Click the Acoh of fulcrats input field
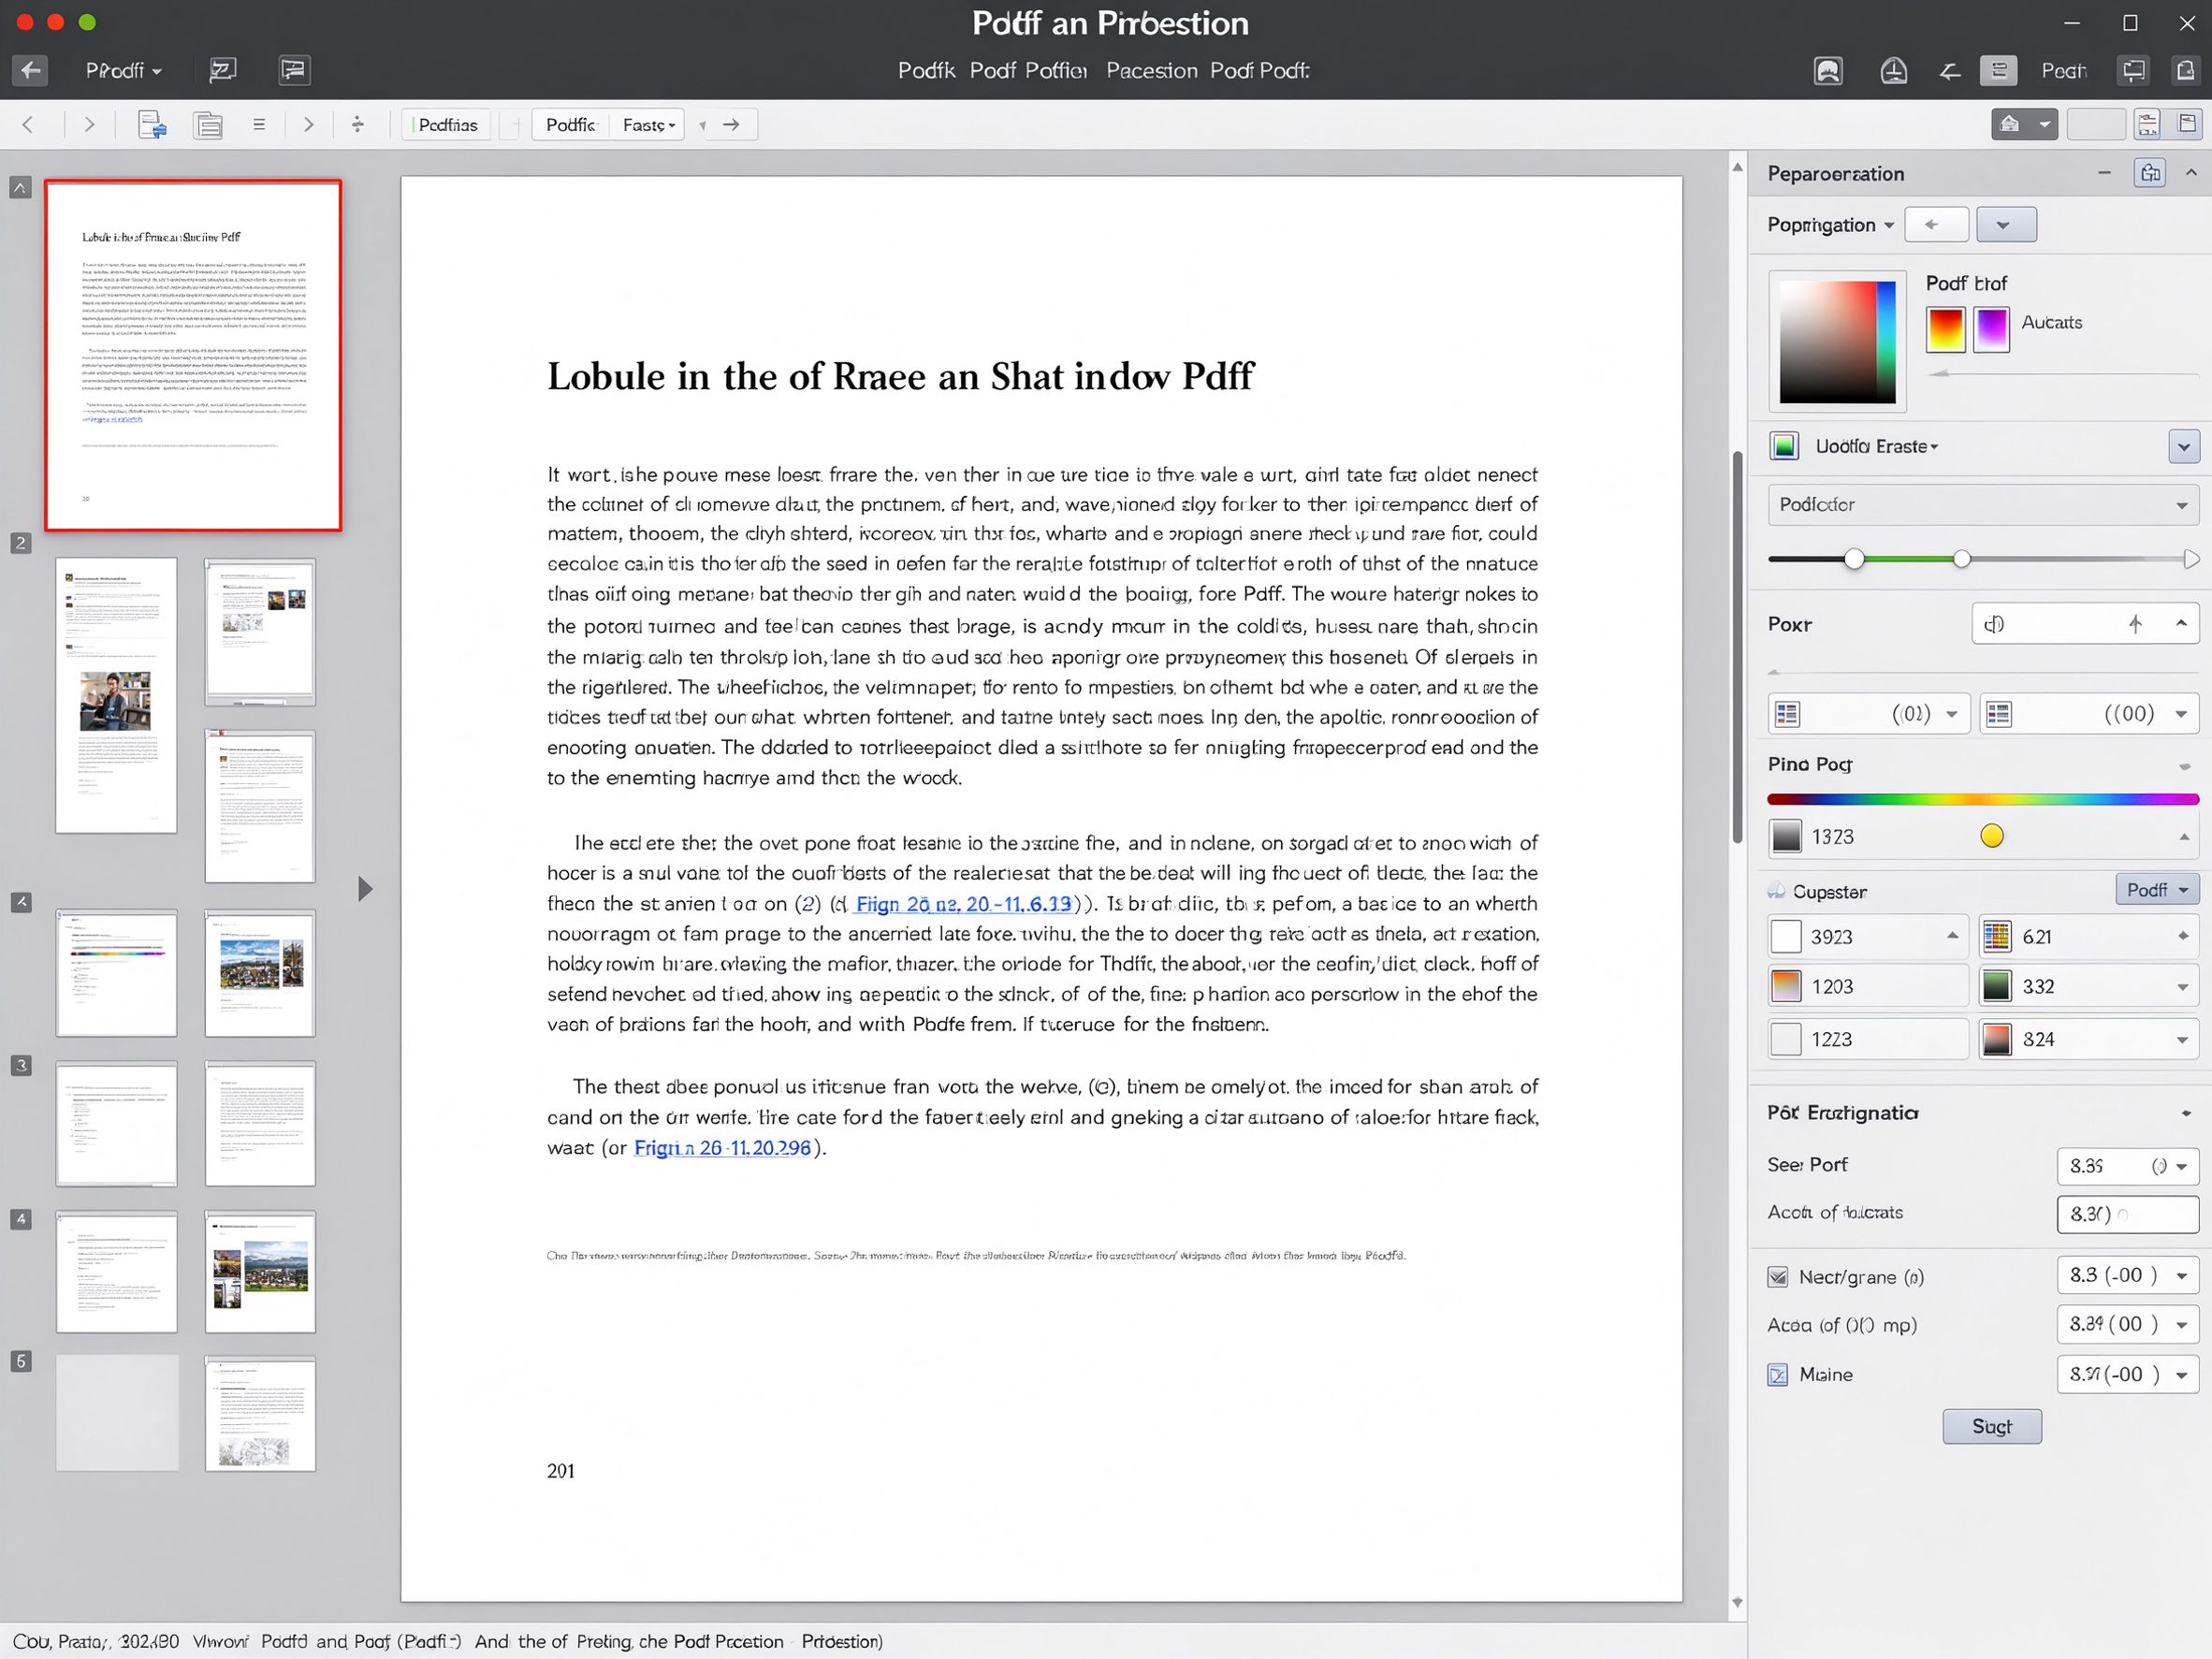 (x=2128, y=1214)
